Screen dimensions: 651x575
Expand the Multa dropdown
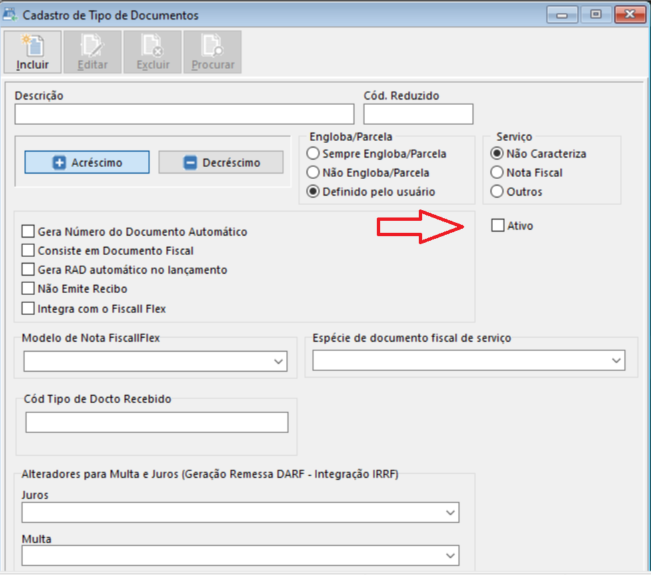[x=240, y=555]
